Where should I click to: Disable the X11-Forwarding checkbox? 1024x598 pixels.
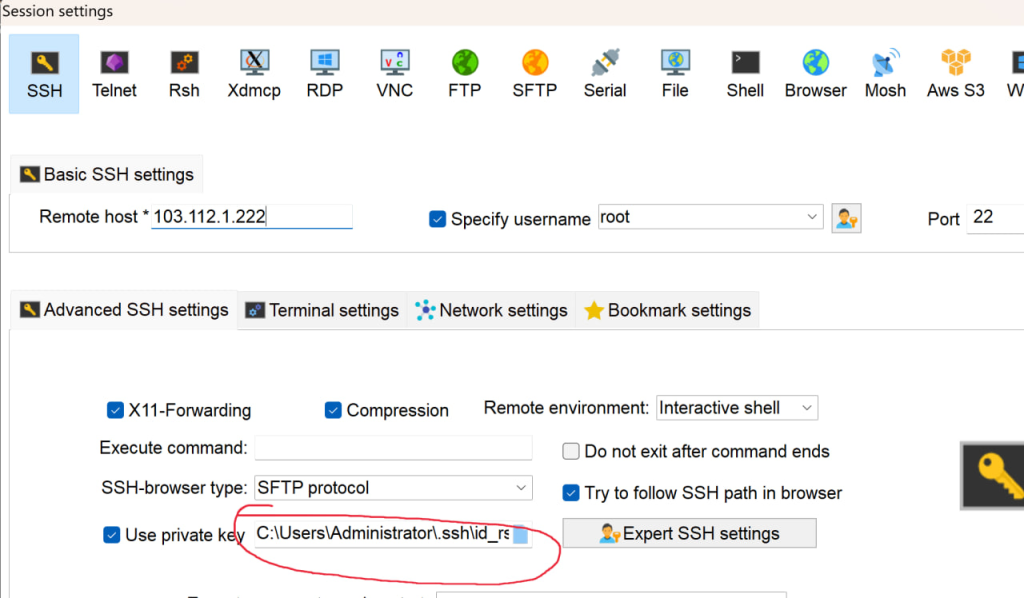point(115,410)
